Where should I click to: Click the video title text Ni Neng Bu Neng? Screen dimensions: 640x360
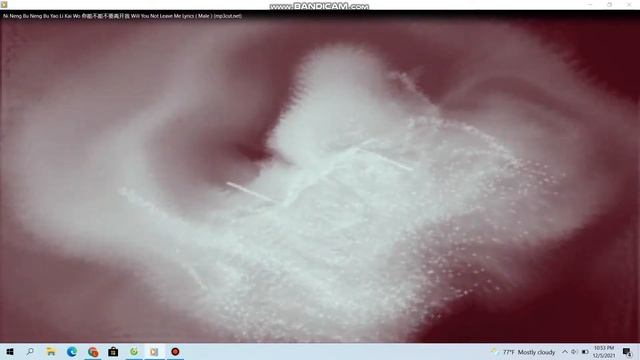tap(122, 16)
